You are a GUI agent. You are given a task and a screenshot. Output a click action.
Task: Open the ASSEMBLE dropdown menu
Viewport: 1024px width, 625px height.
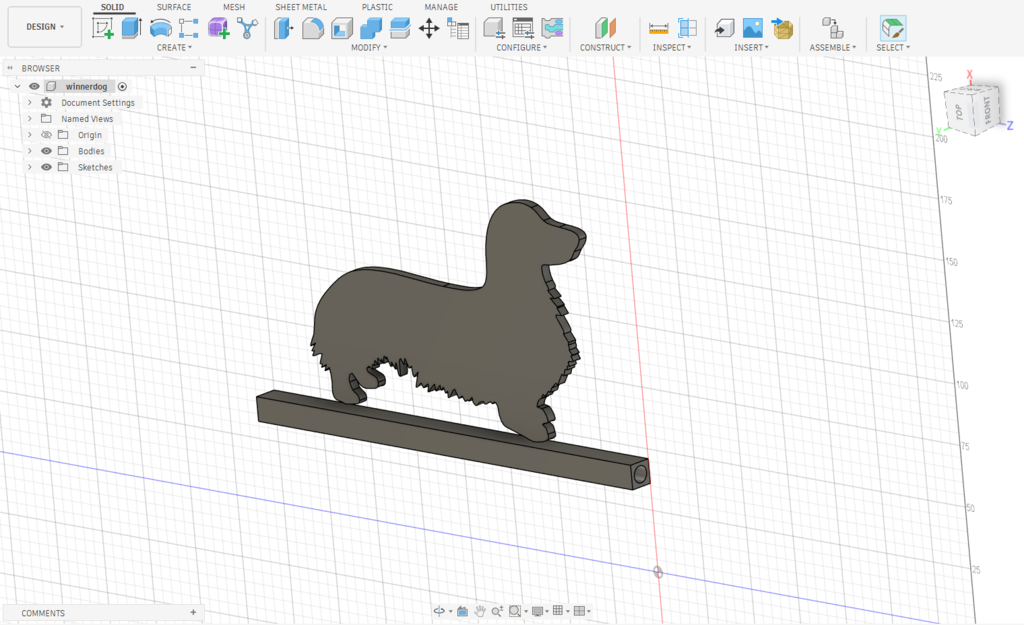click(833, 48)
